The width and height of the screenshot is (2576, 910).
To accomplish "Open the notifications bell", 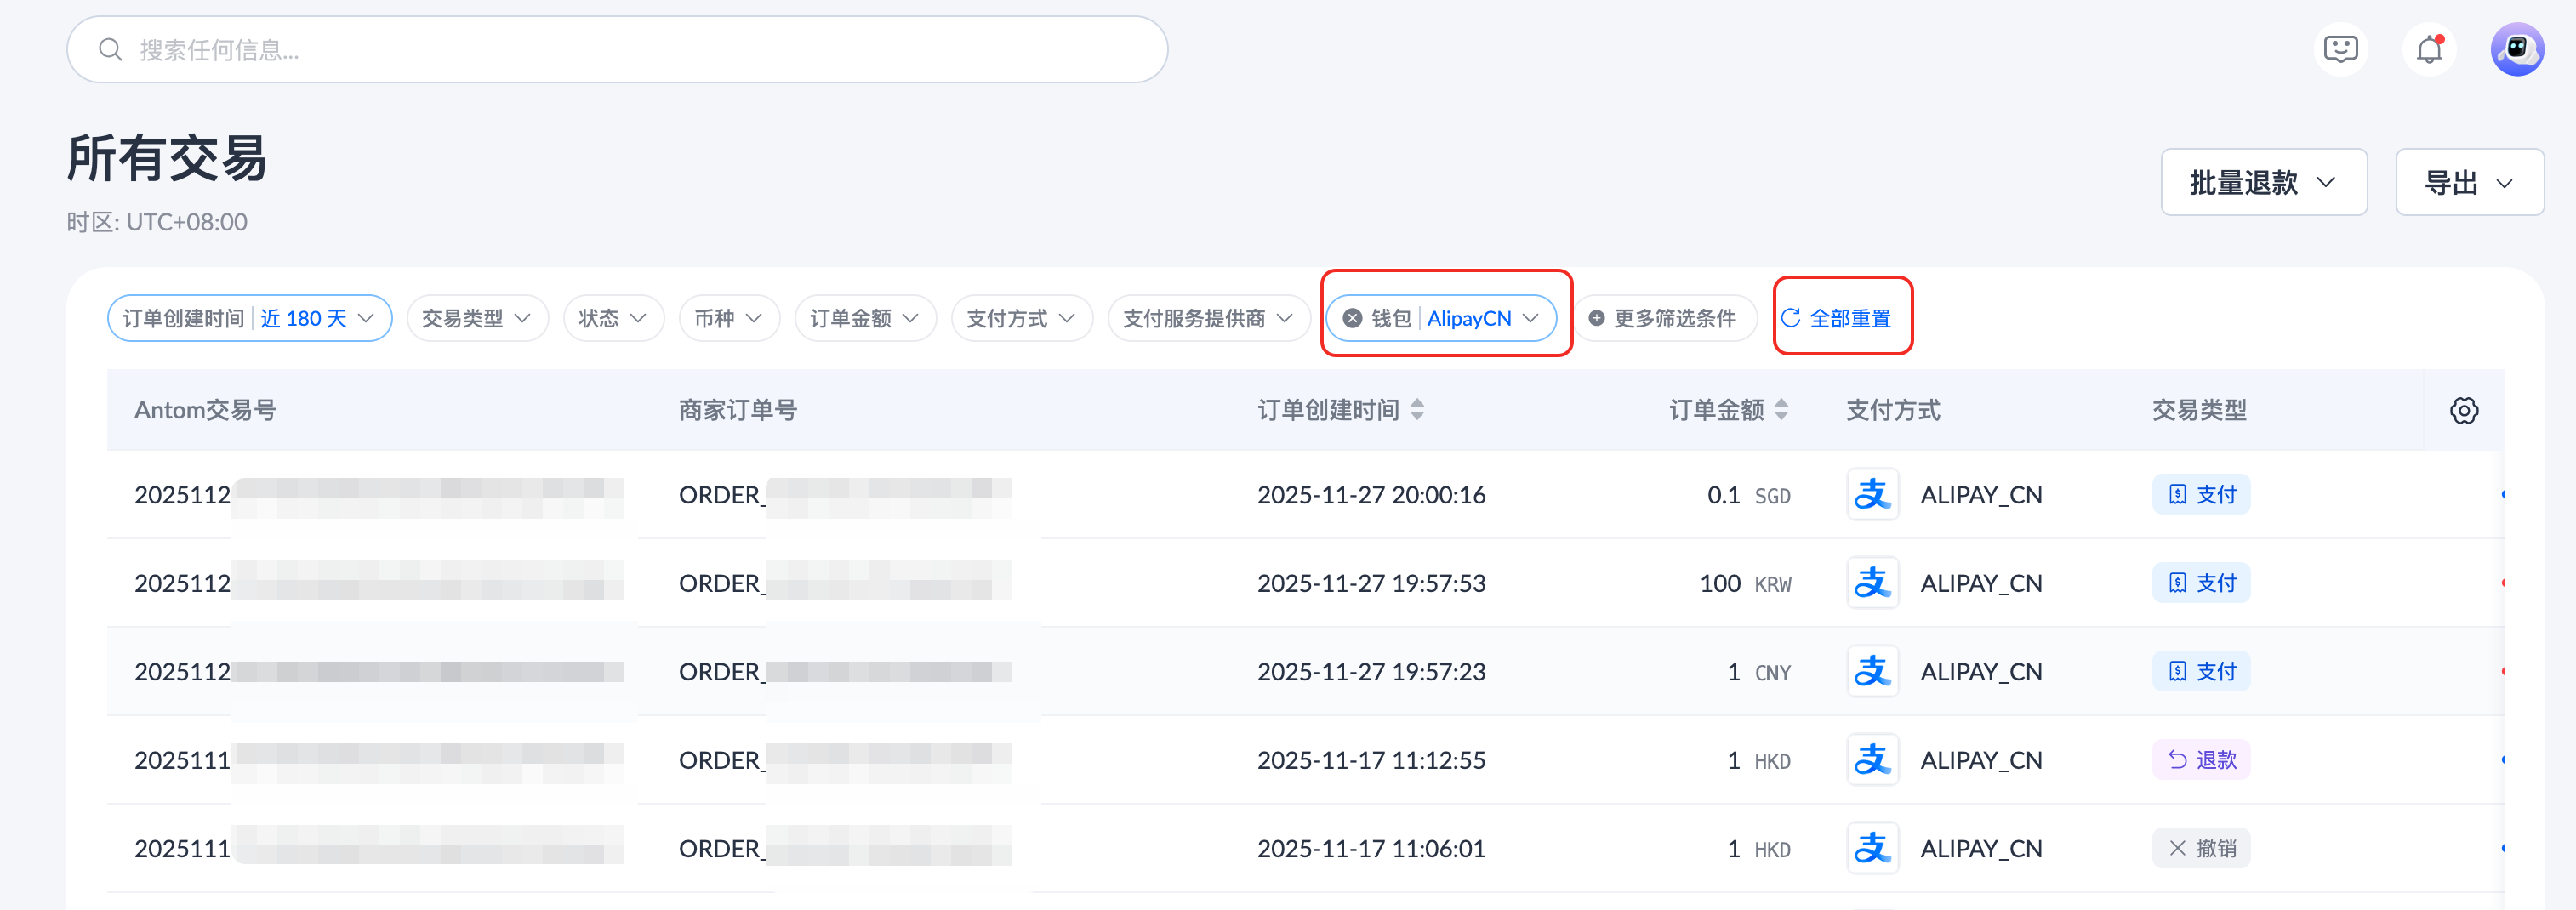I will coord(2429,49).
